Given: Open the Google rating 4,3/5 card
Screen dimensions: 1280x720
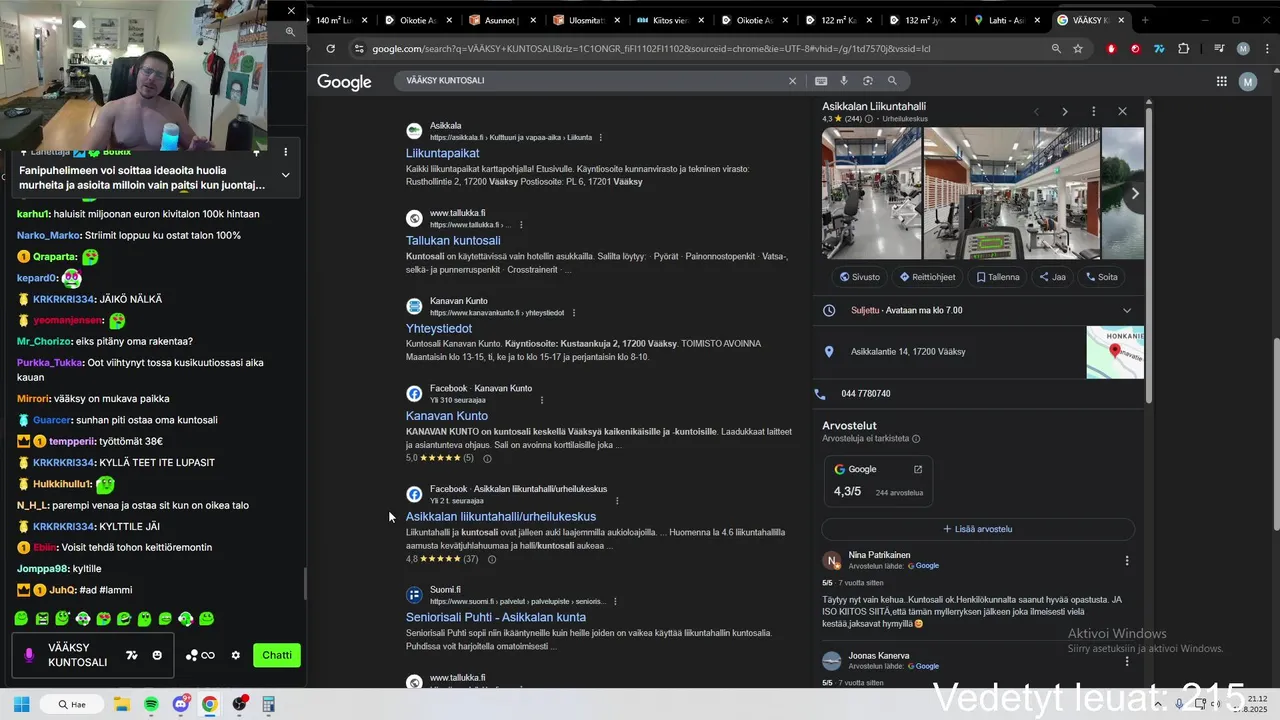Looking at the screenshot, I should pos(879,481).
